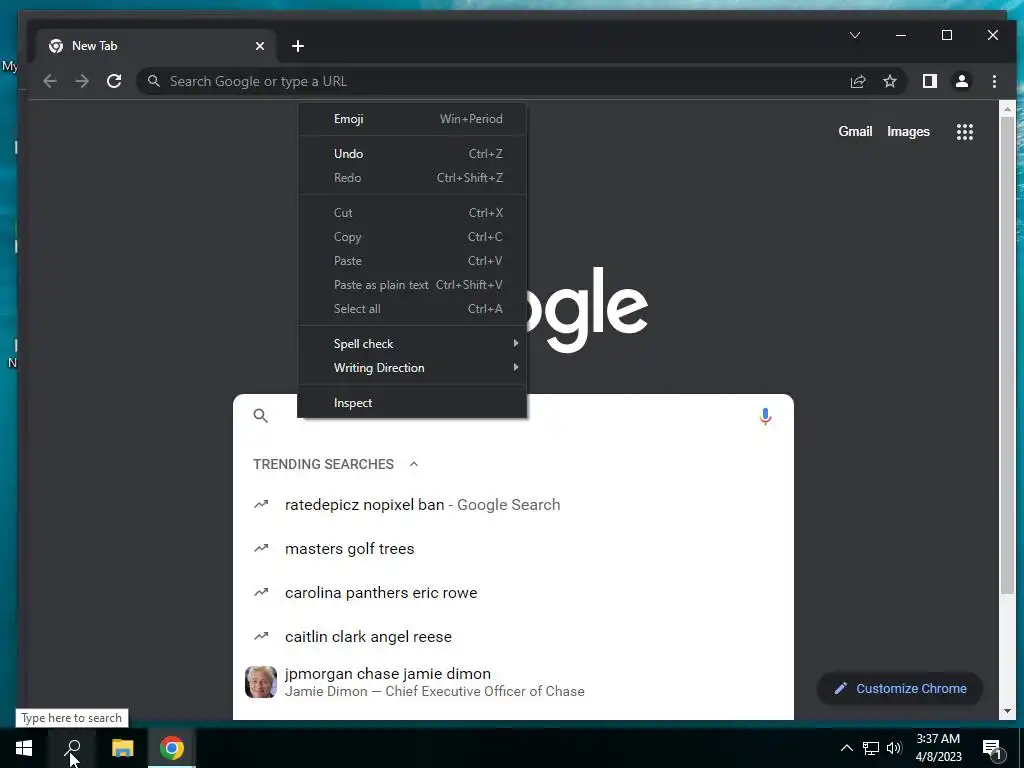Open the tab search dropdown chevron
The height and width of the screenshot is (768, 1024).
855,35
